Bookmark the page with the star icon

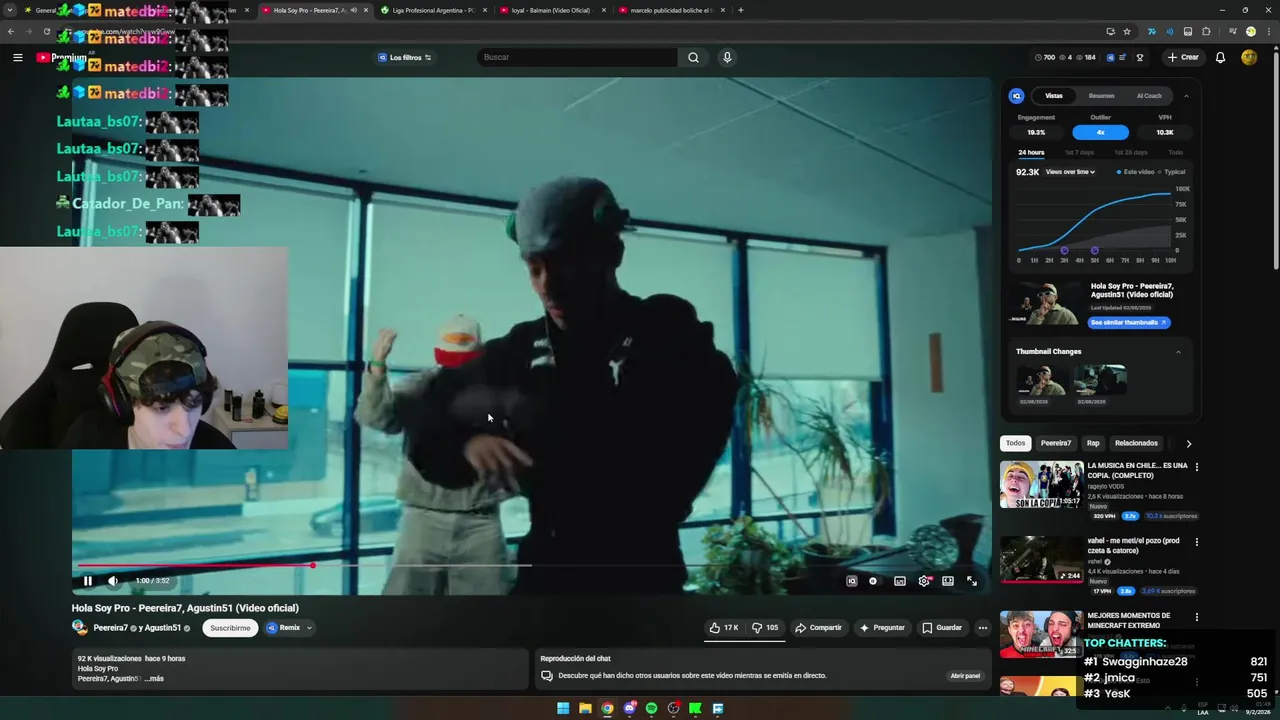click(1127, 31)
